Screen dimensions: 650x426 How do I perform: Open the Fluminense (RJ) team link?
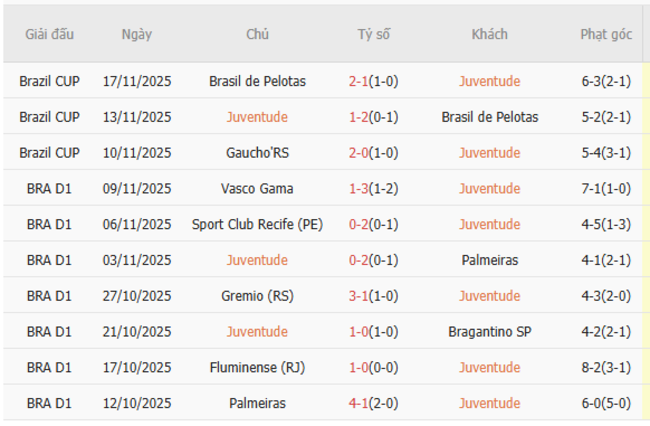(257, 368)
